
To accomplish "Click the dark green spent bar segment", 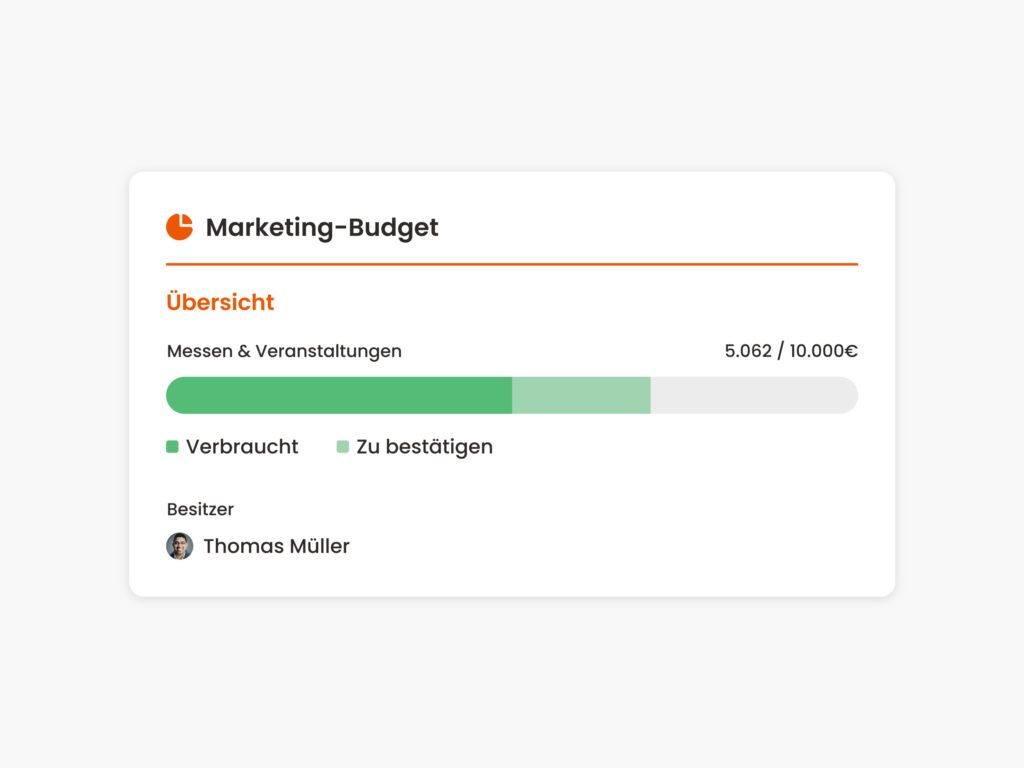I will click(339, 395).
